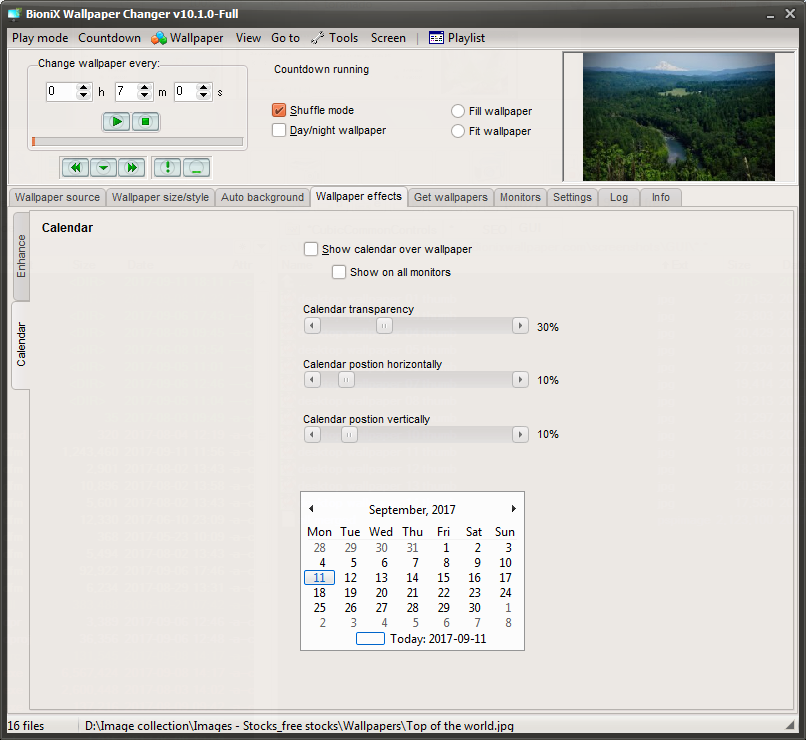Select September 30 in calendar
The width and height of the screenshot is (806, 740).
[x=474, y=607]
